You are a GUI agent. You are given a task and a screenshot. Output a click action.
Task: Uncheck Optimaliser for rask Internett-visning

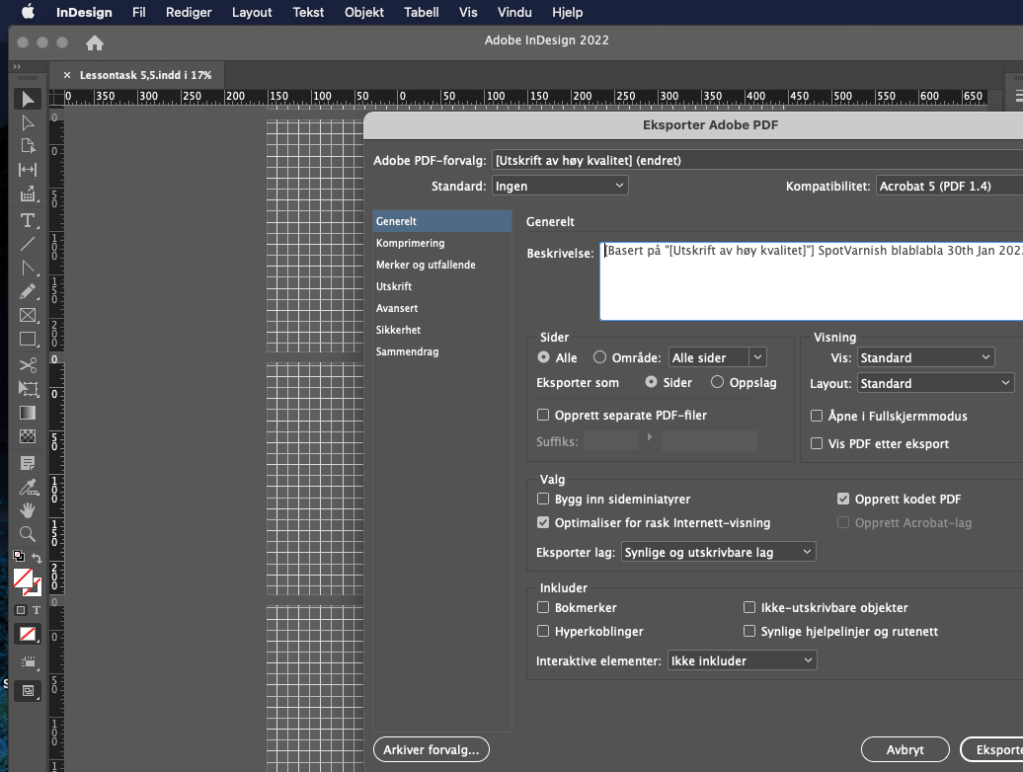tap(543, 523)
